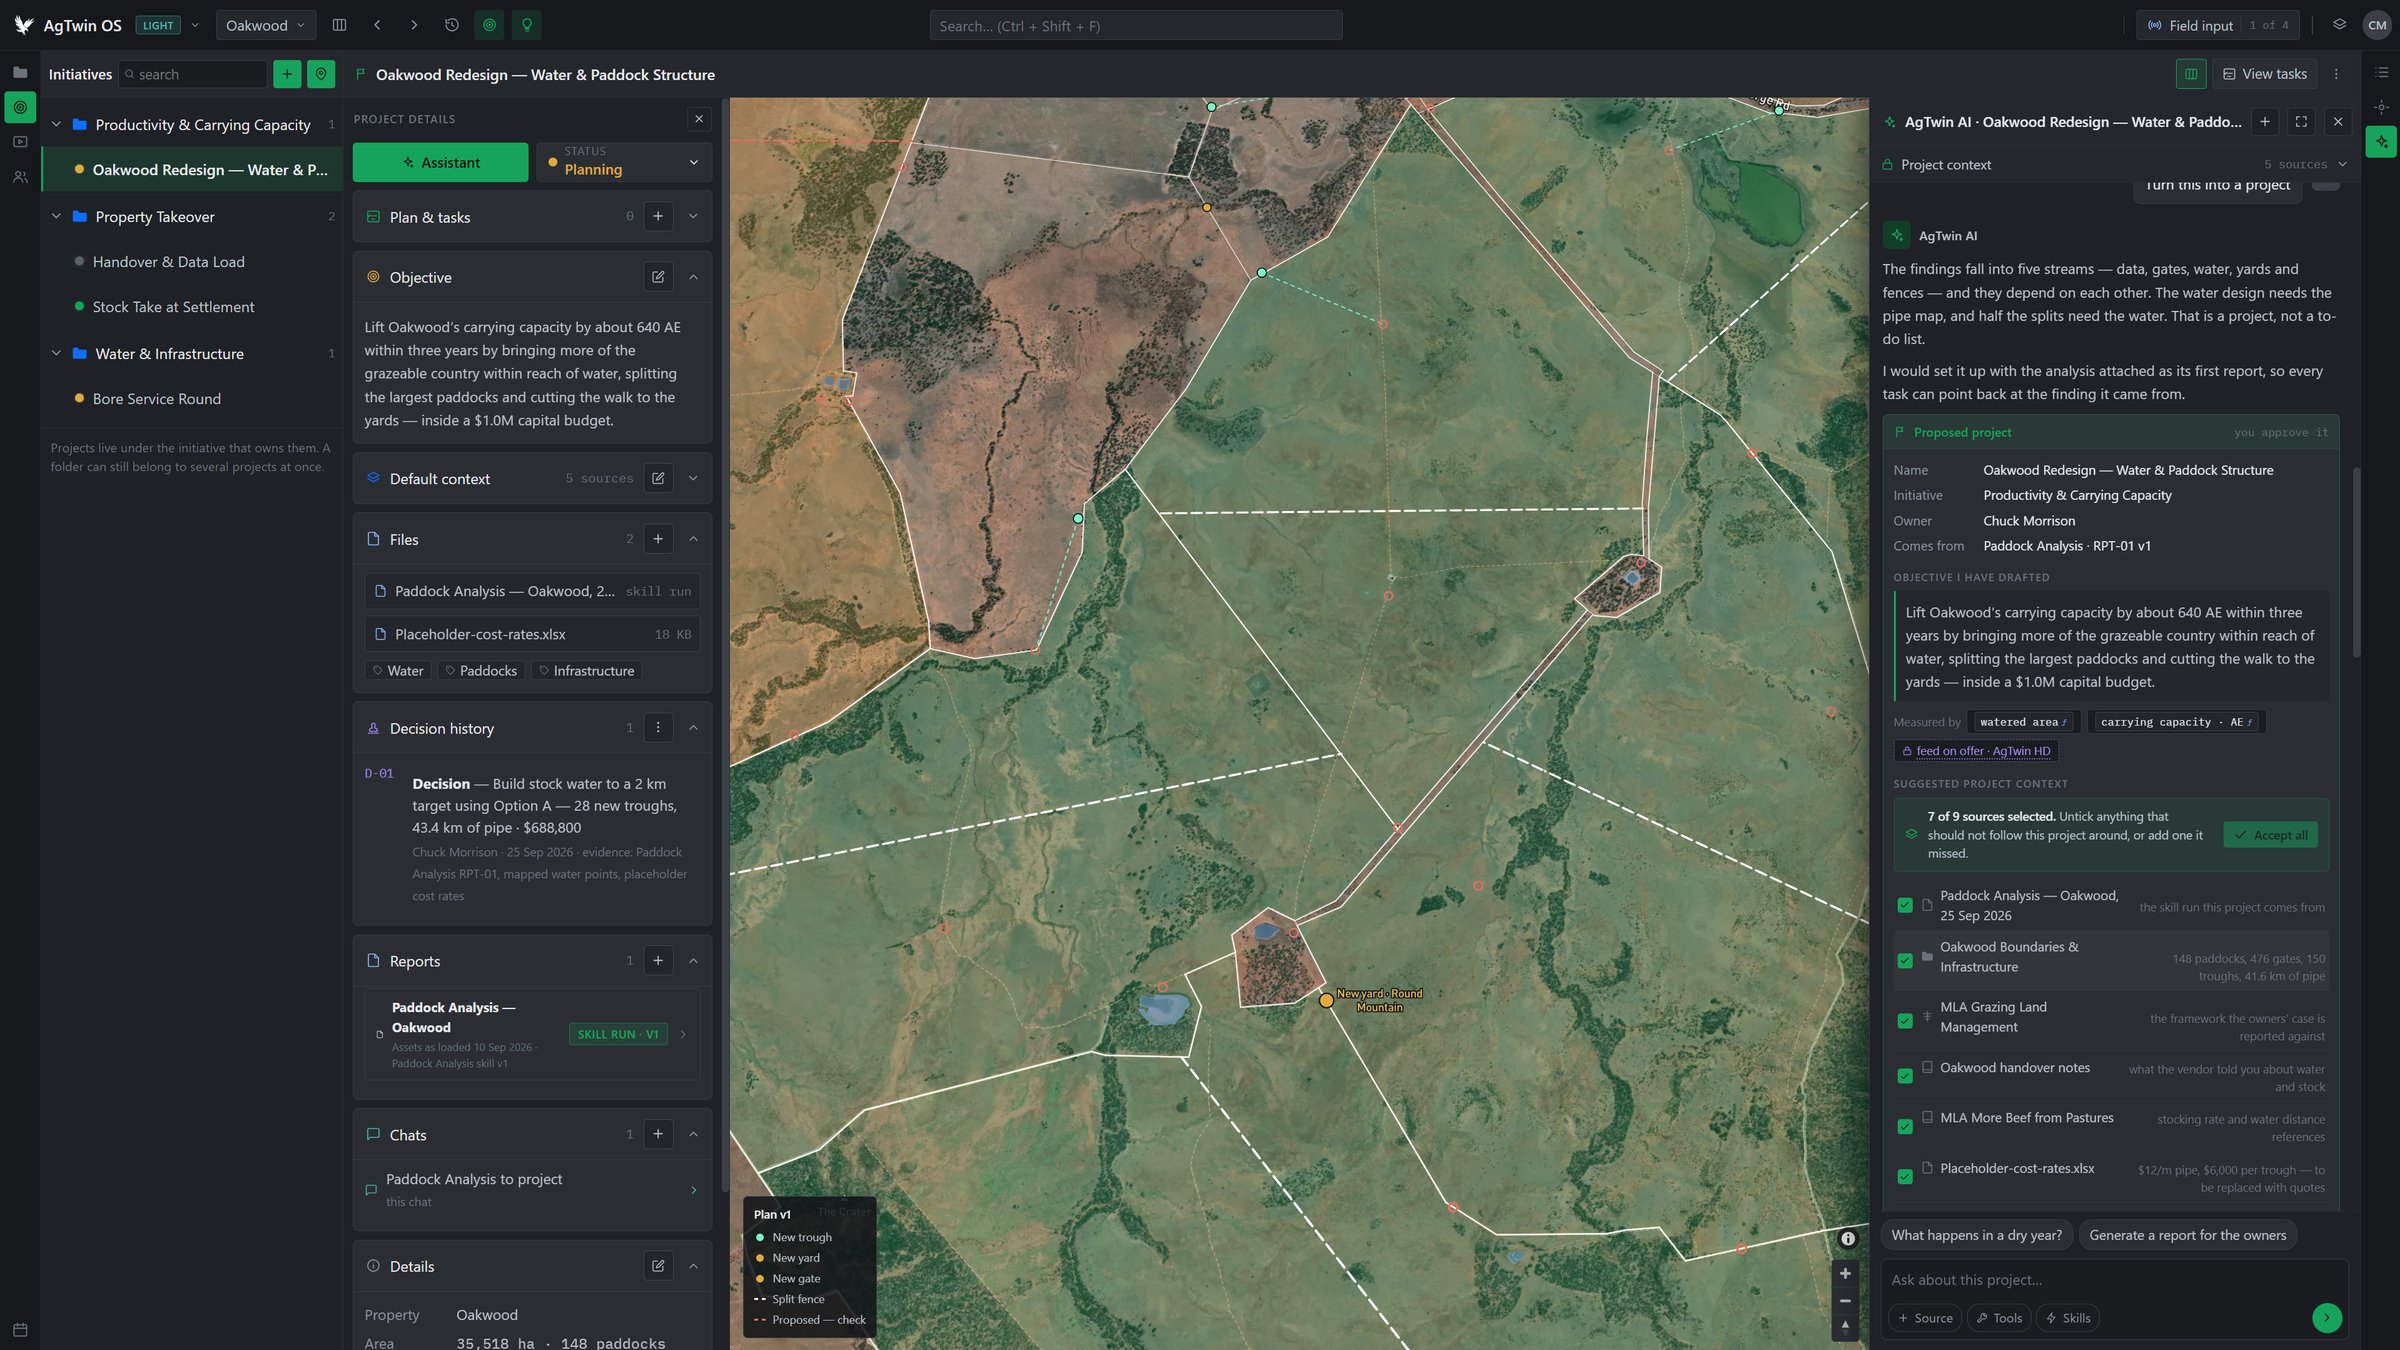This screenshot has height=1350, width=2400.
Task: Click the Water tag chip
Action: point(398,671)
